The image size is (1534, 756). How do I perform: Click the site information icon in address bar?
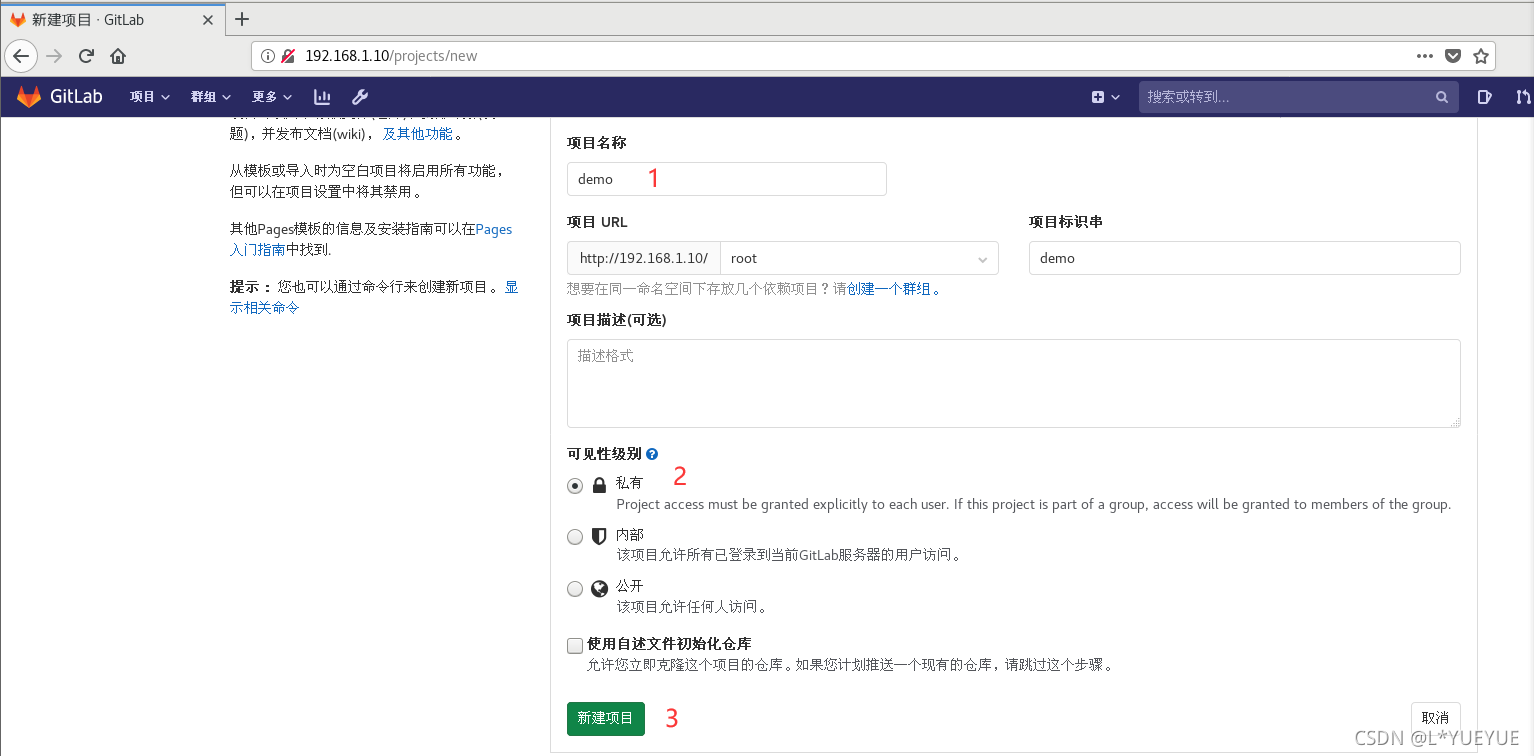coord(268,56)
